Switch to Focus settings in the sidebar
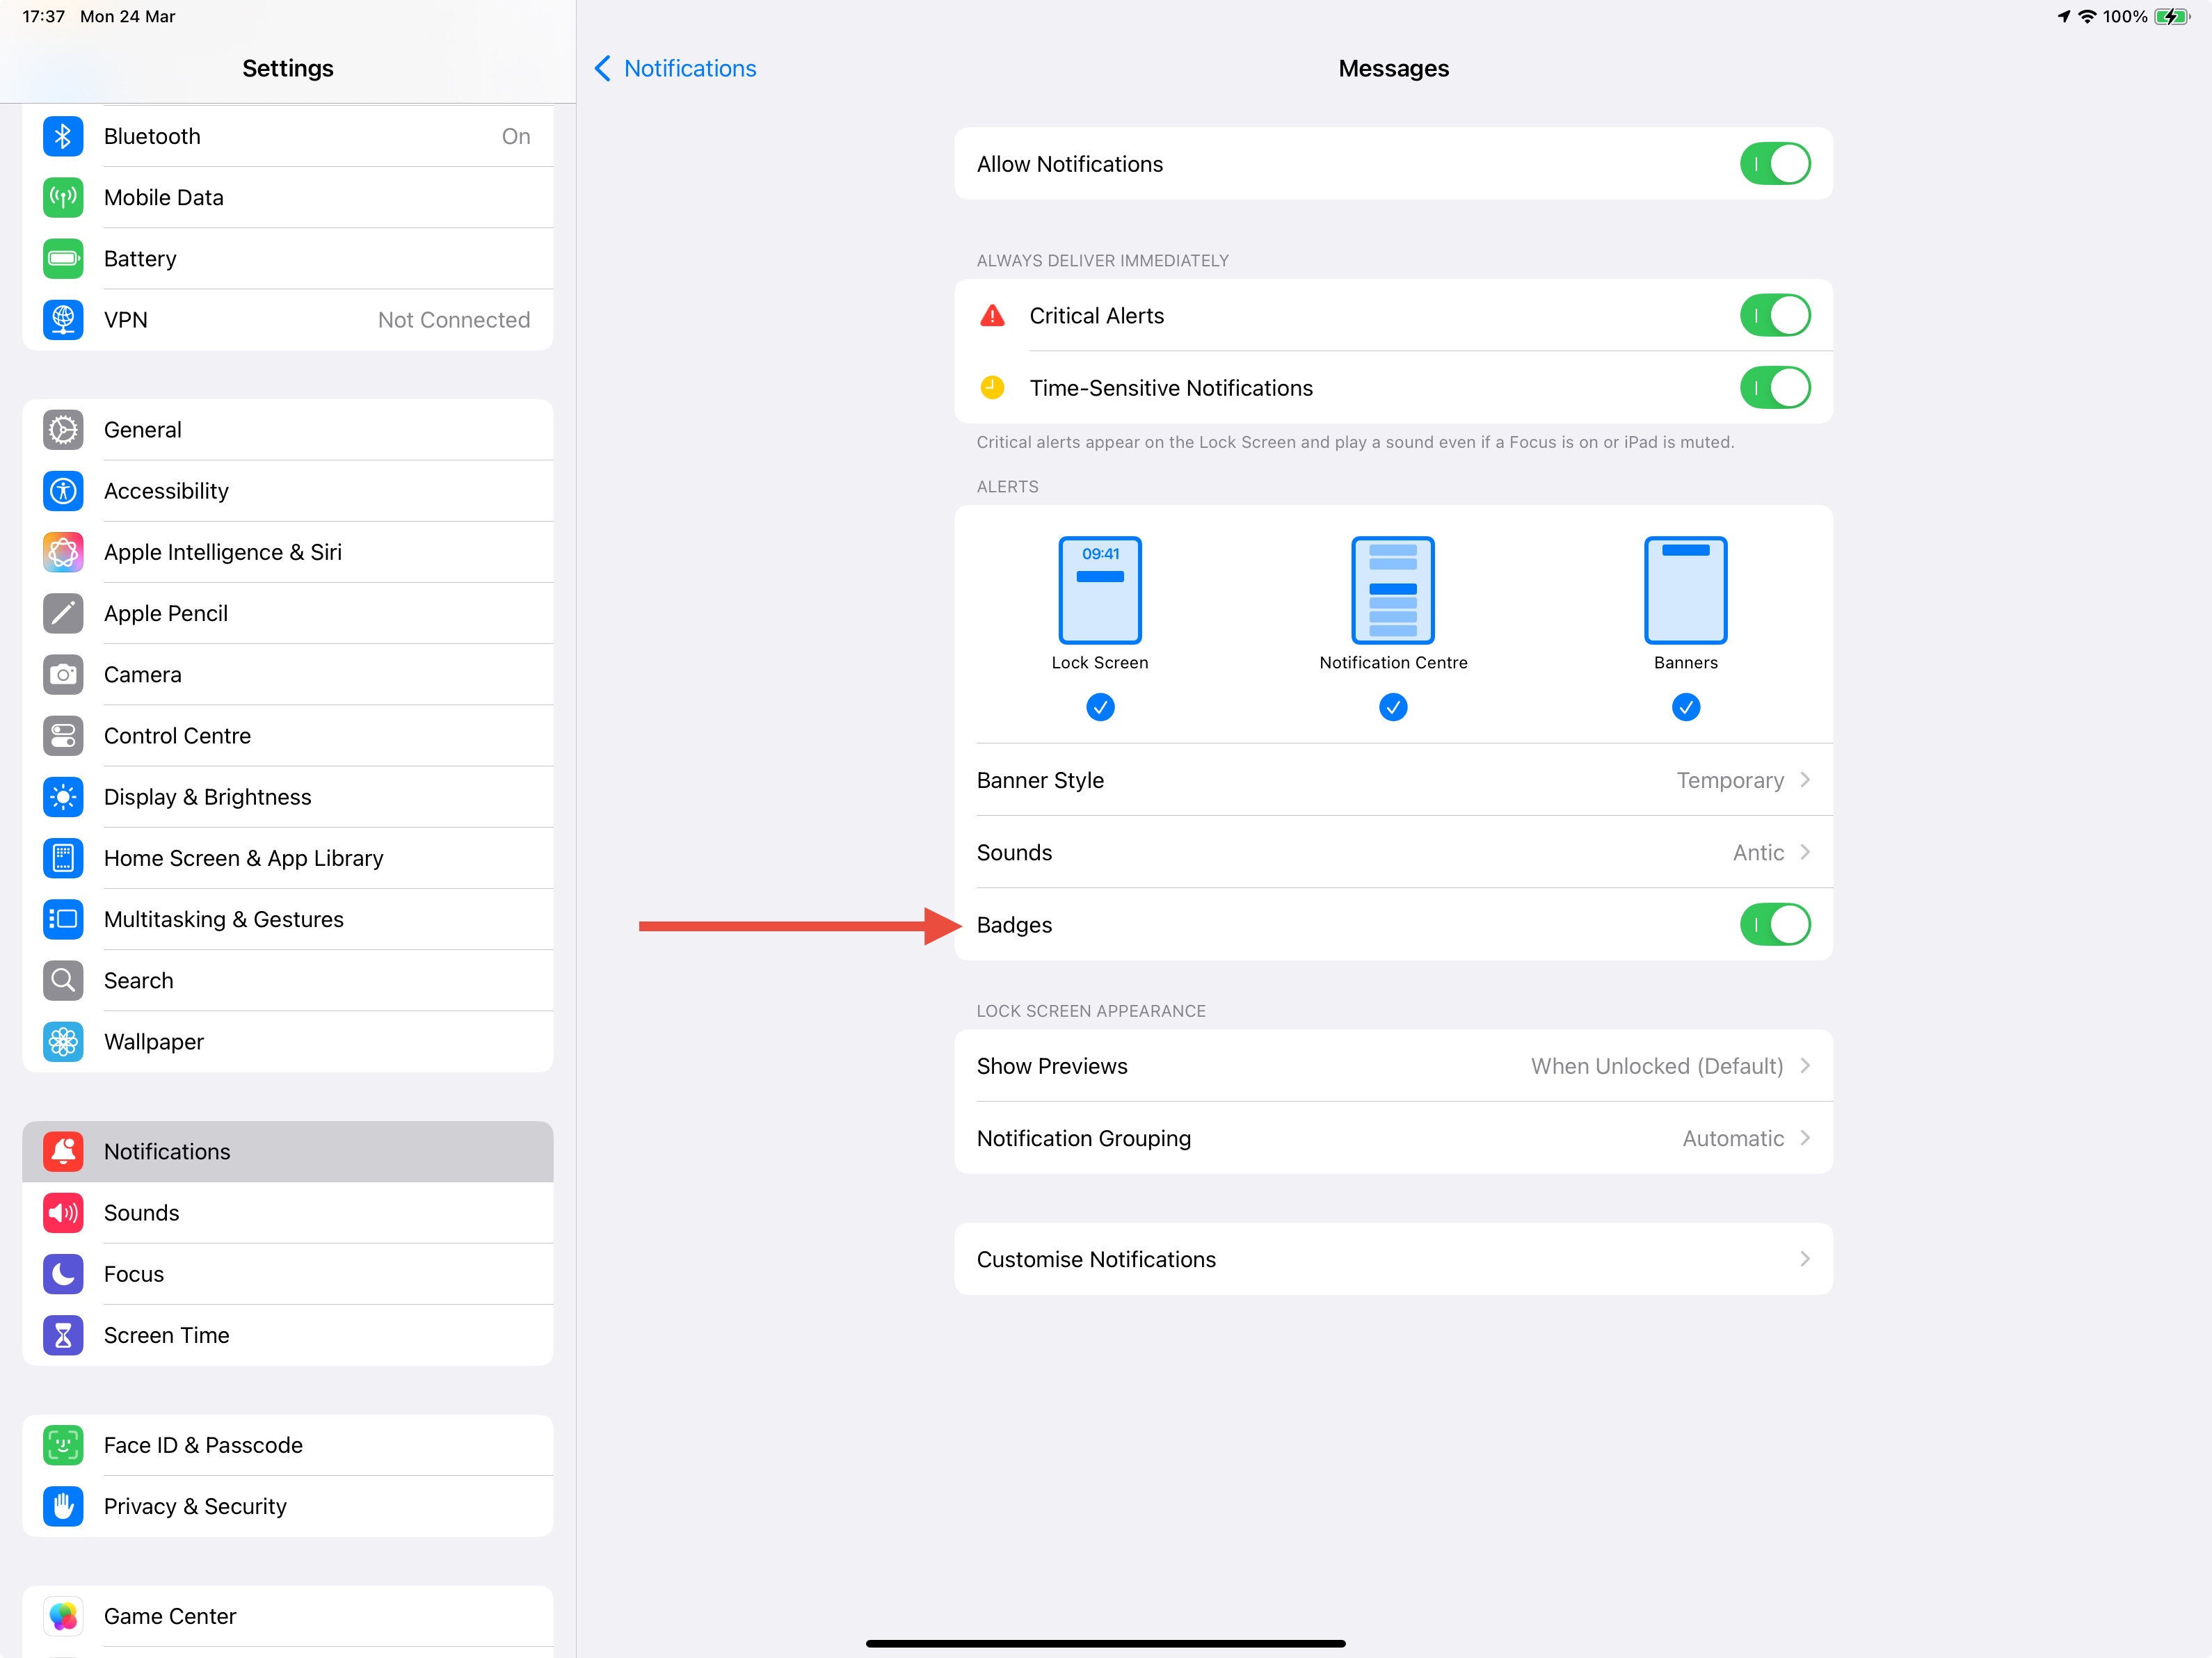Viewport: 2212px width, 1658px height. click(x=133, y=1274)
